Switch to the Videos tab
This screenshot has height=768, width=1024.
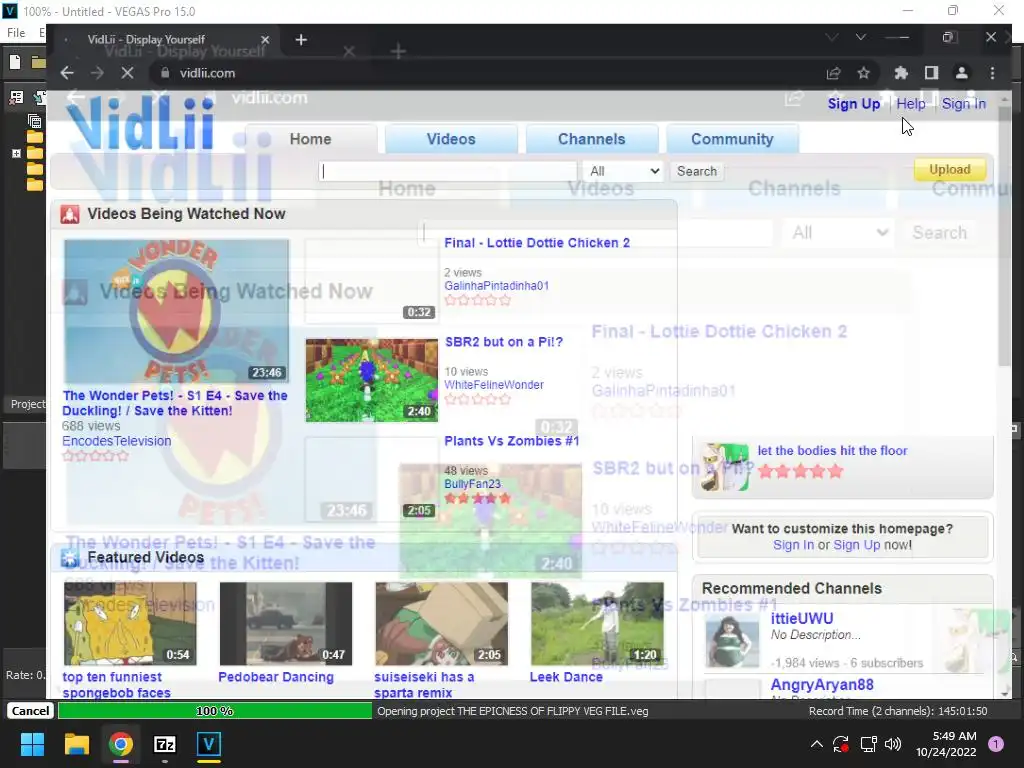pyautogui.click(x=451, y=139)
